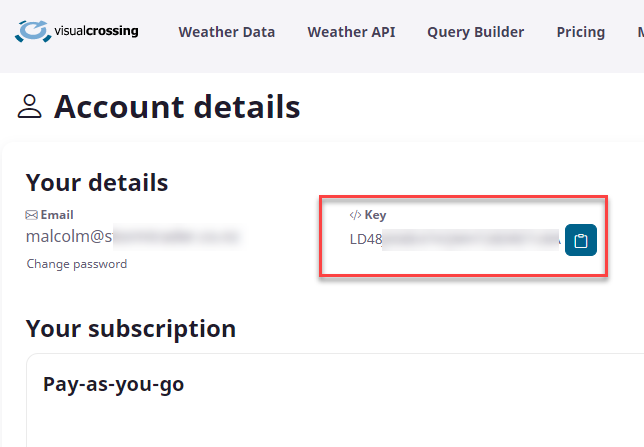Click the person icon beside Account details

pyautogui.click(x=30, y=107)
